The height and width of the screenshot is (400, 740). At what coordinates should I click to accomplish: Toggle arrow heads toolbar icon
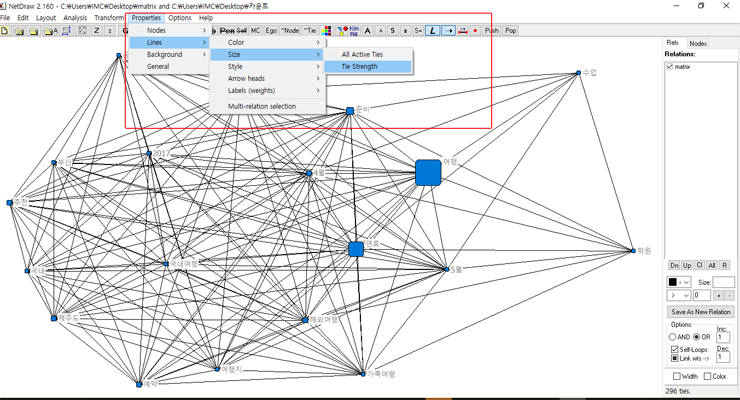449,31
